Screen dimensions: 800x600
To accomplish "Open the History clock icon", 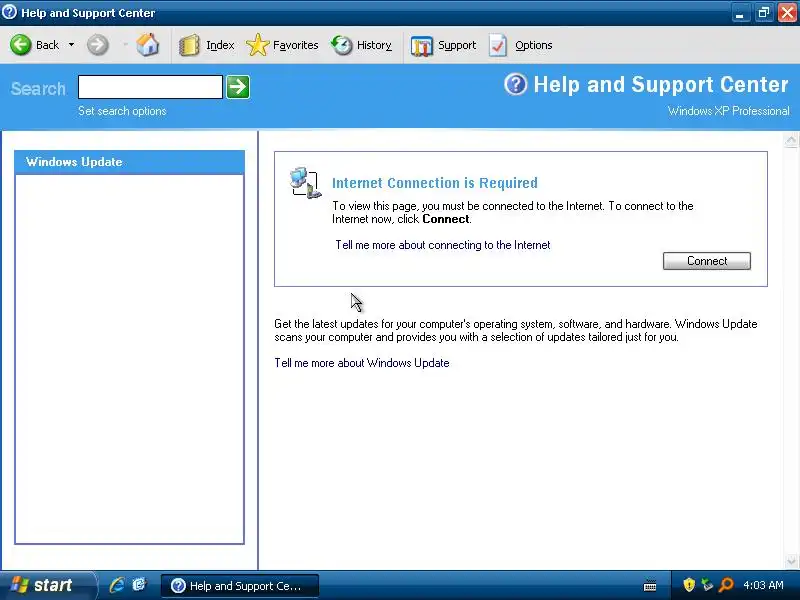I will point(342,45).
